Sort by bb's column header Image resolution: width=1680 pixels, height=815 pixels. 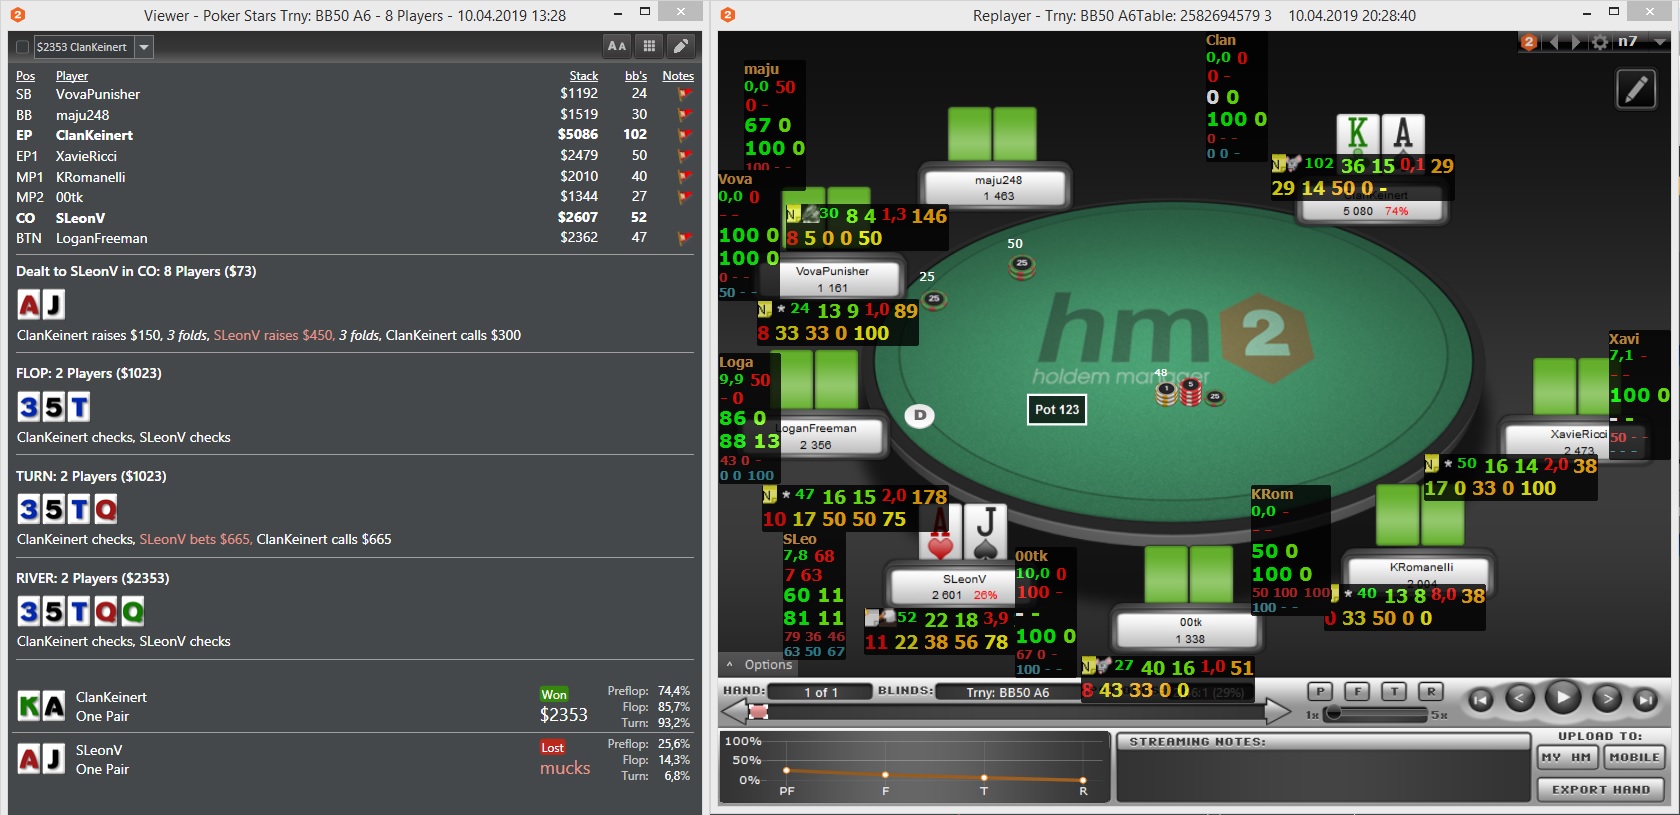point(636,76)
